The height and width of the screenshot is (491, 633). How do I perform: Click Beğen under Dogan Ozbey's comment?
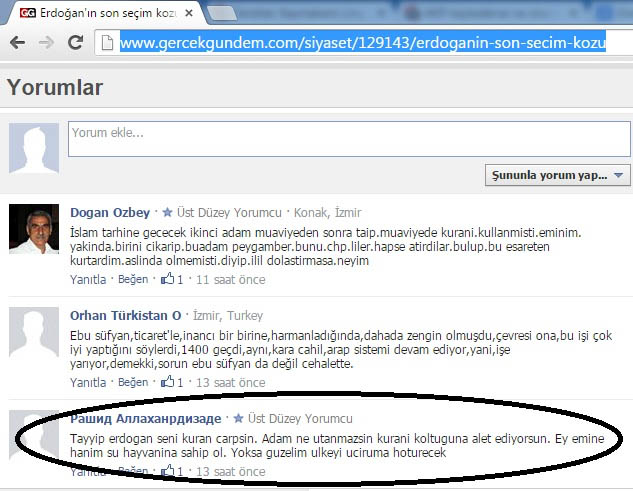133,280
